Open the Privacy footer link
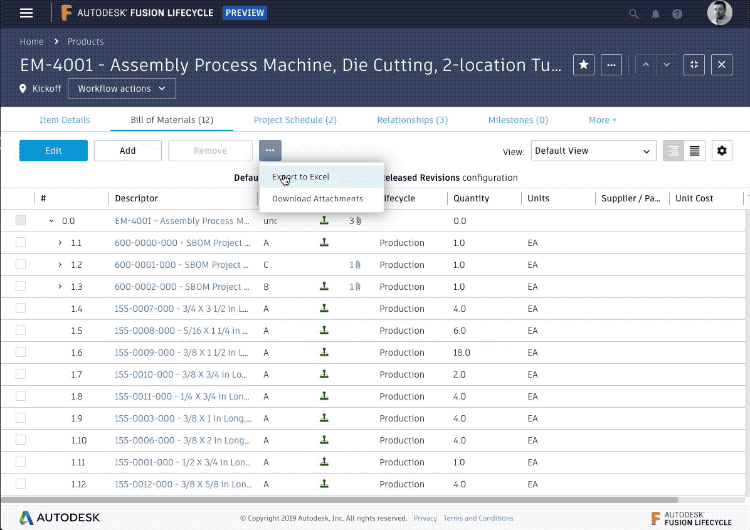This screenshot has height=530, width=750. [425, 518]
